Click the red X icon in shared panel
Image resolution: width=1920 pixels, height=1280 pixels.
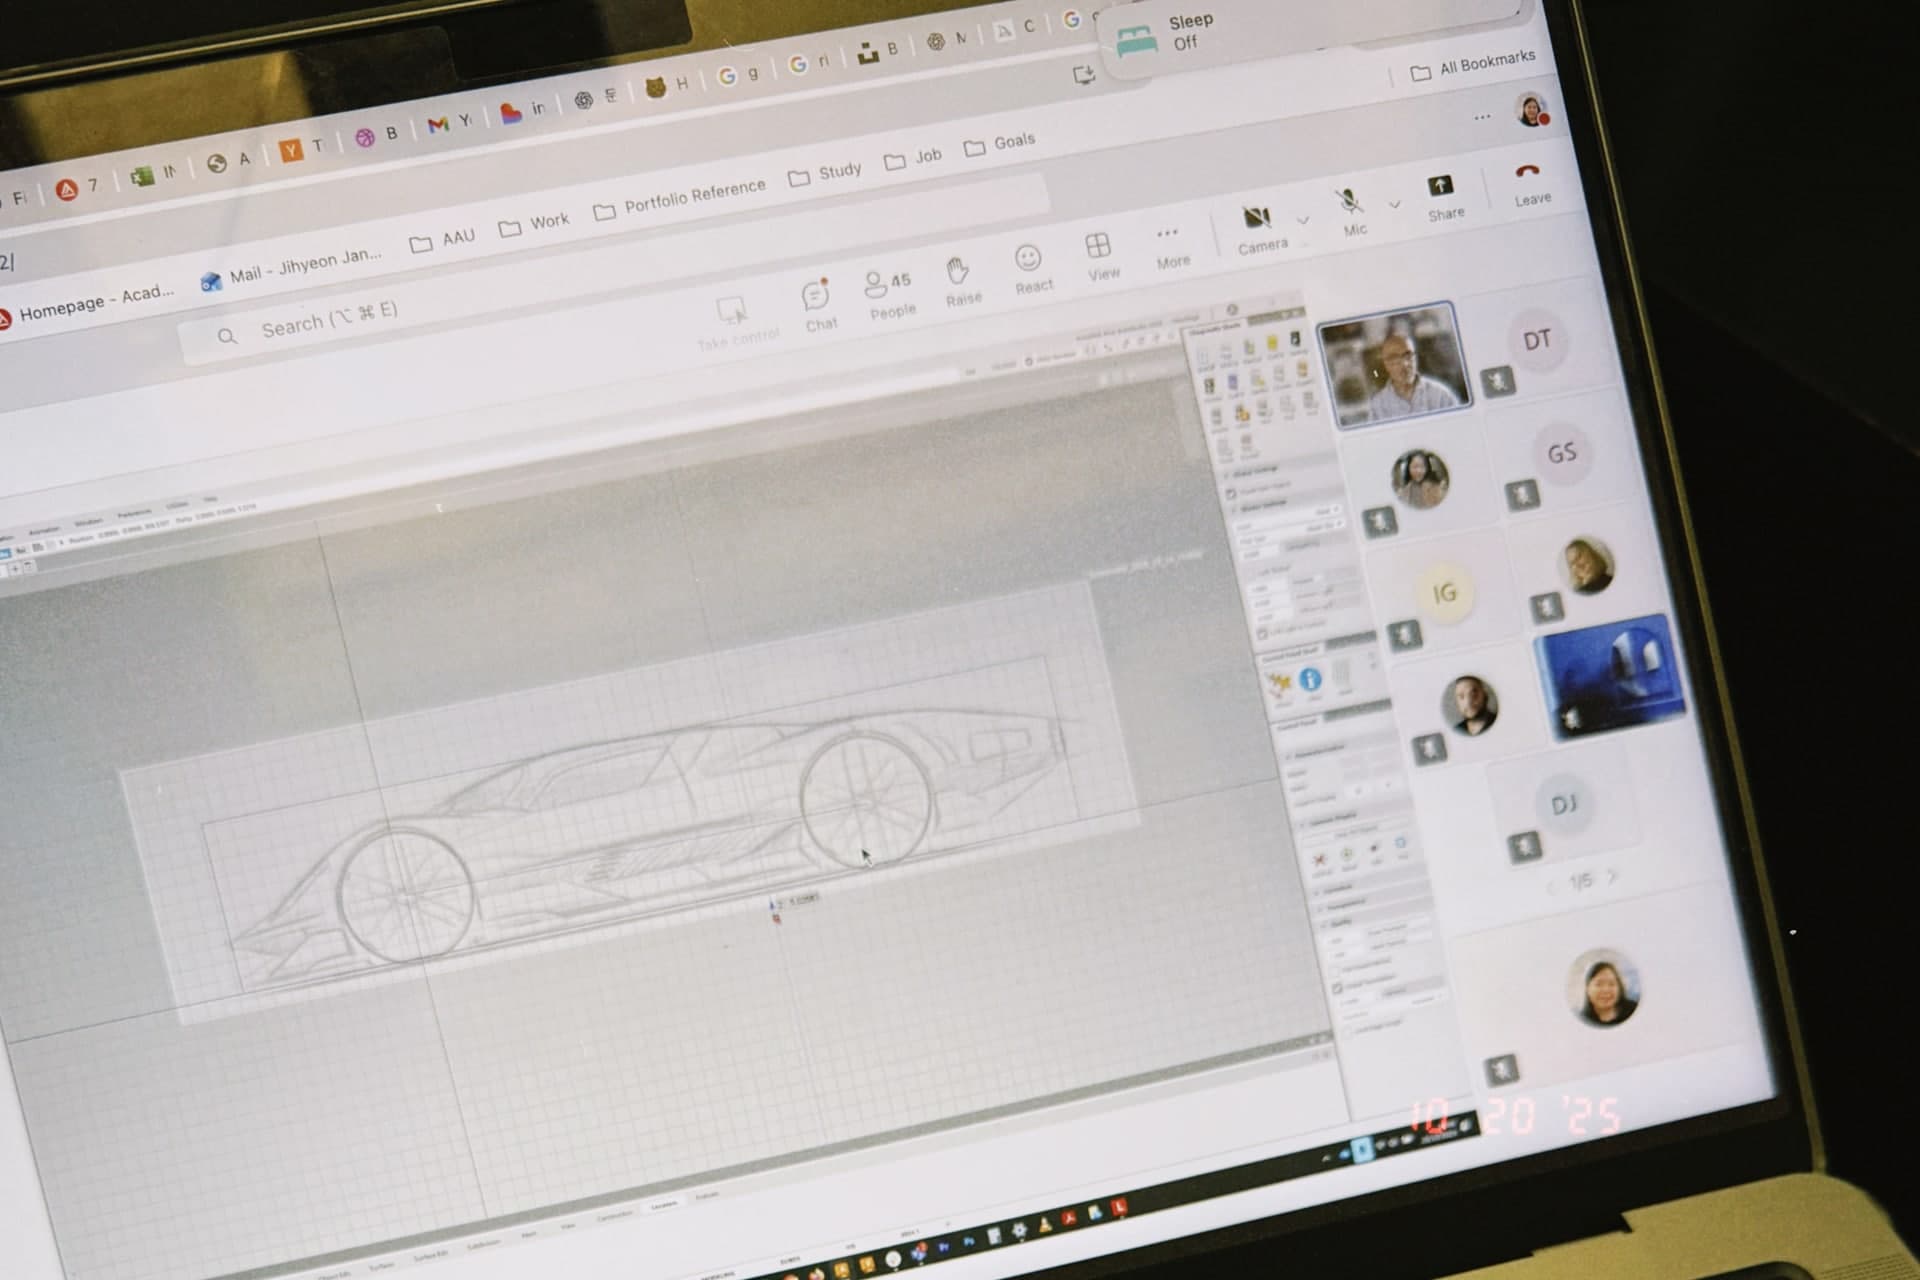pos(1320,860)
